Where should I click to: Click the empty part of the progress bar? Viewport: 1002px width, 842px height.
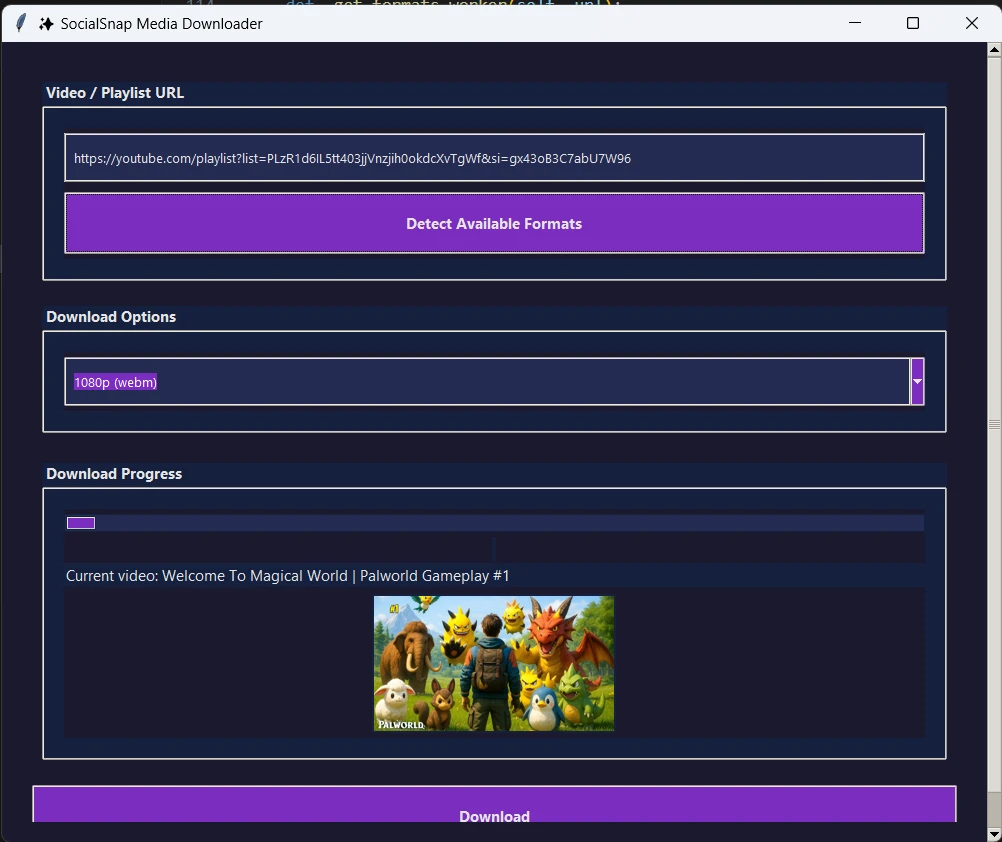coord(509,523)
